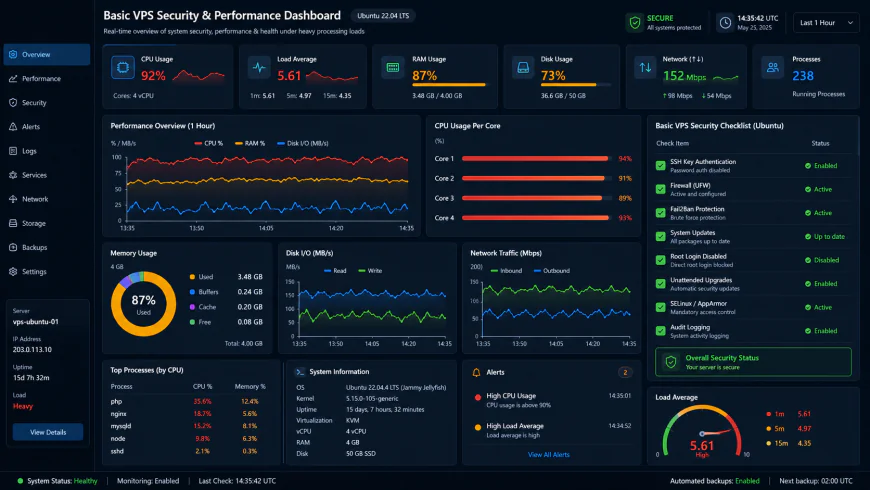The height and width of the screenshot is (490, 870).
Task: Click the Memory Usage donut chart
Action: [x=143, y=304]
